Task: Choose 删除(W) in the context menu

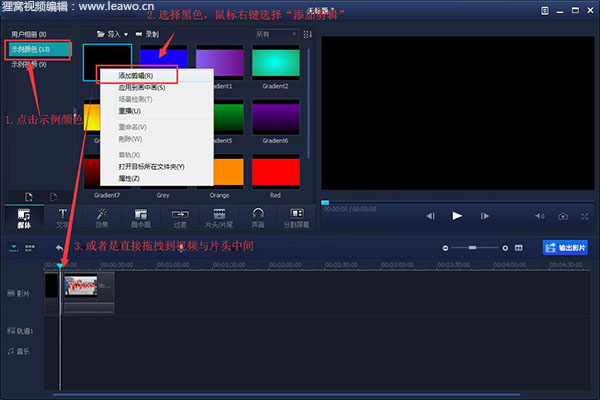Action: (x=156, y=139)
